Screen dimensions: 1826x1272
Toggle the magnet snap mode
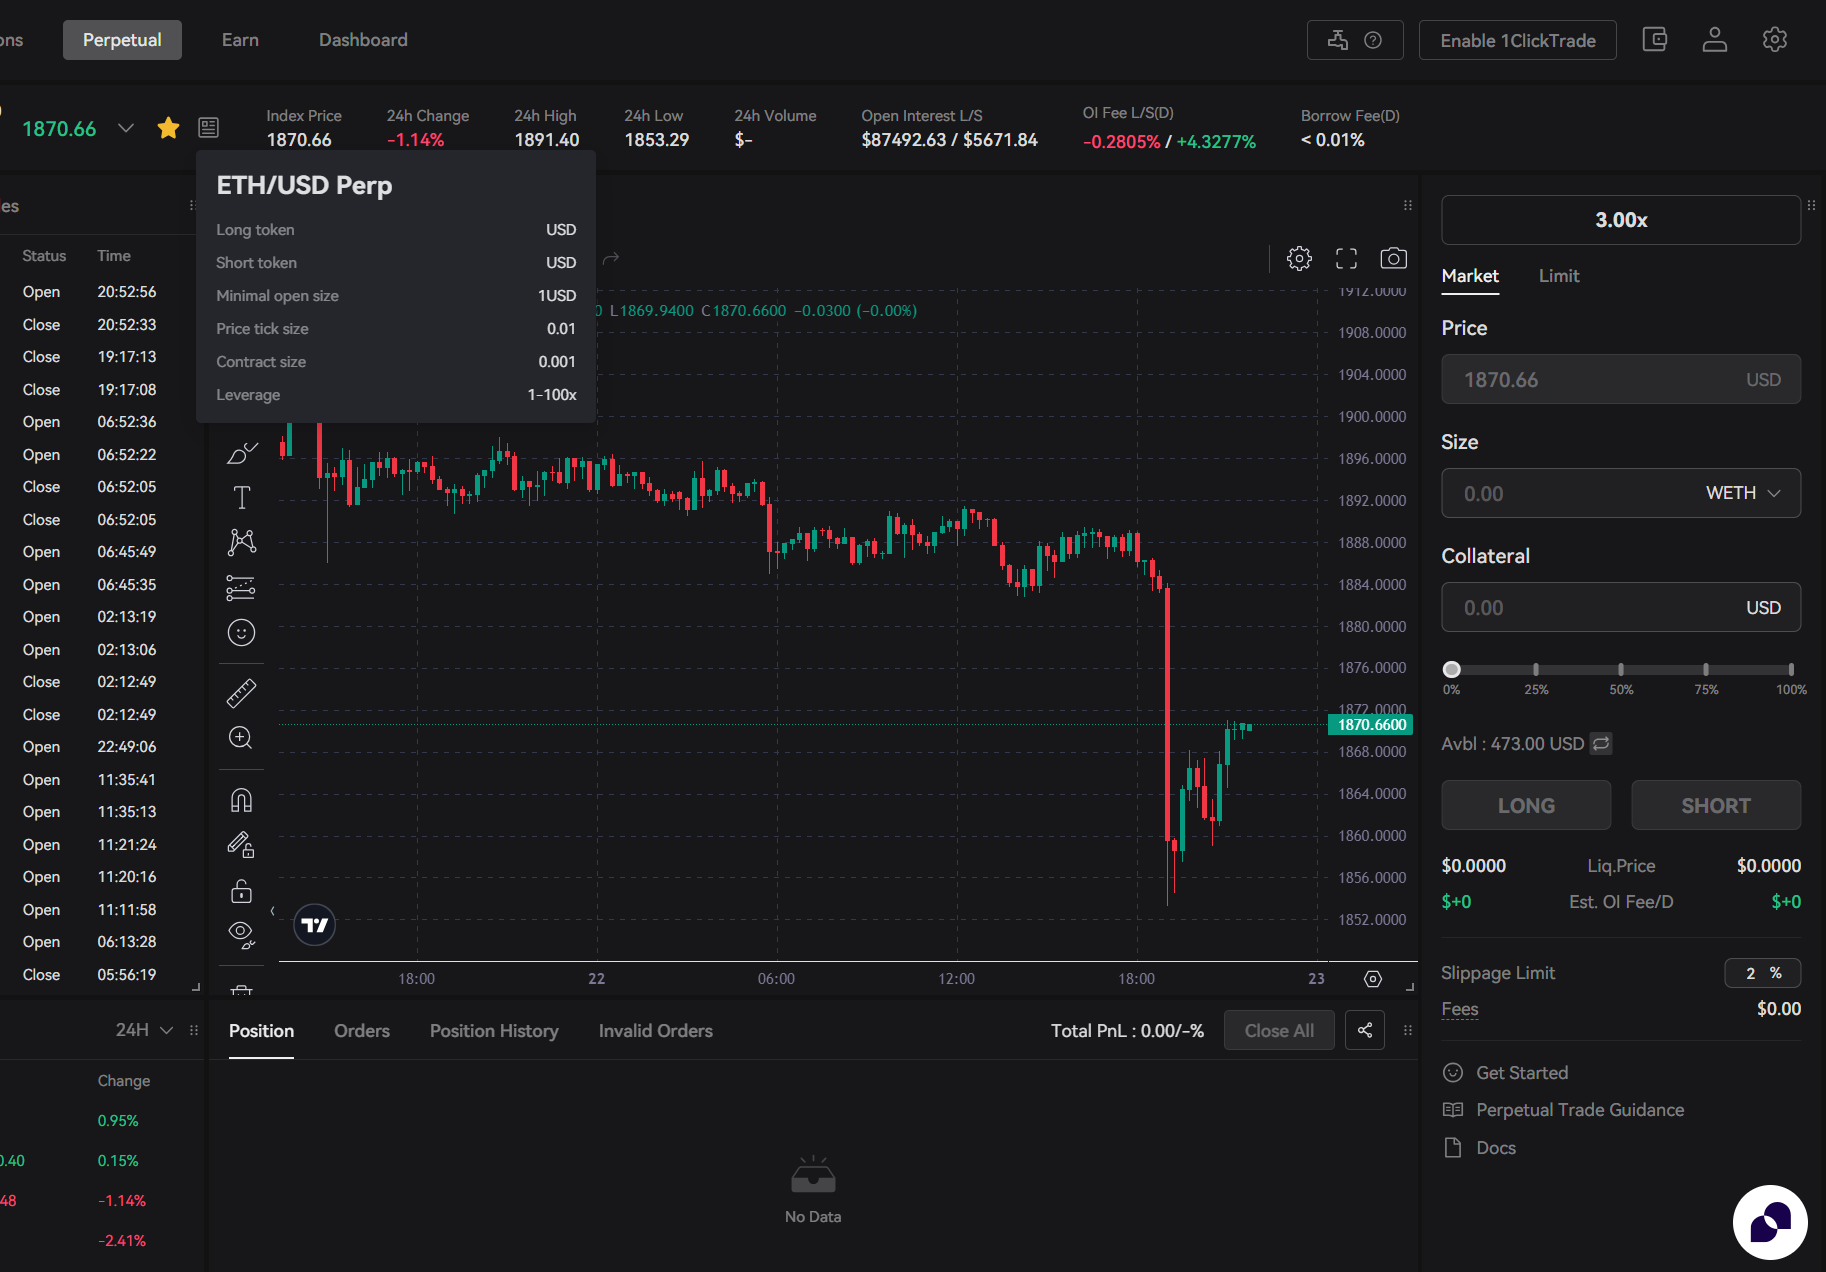pos(241,800)
